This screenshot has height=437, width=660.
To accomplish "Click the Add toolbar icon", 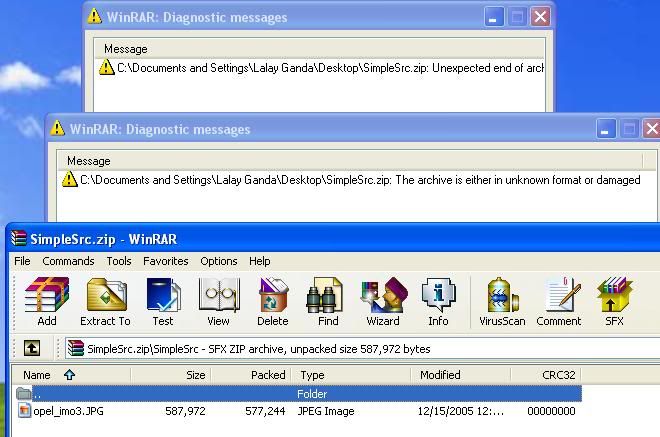I will 47,301.
